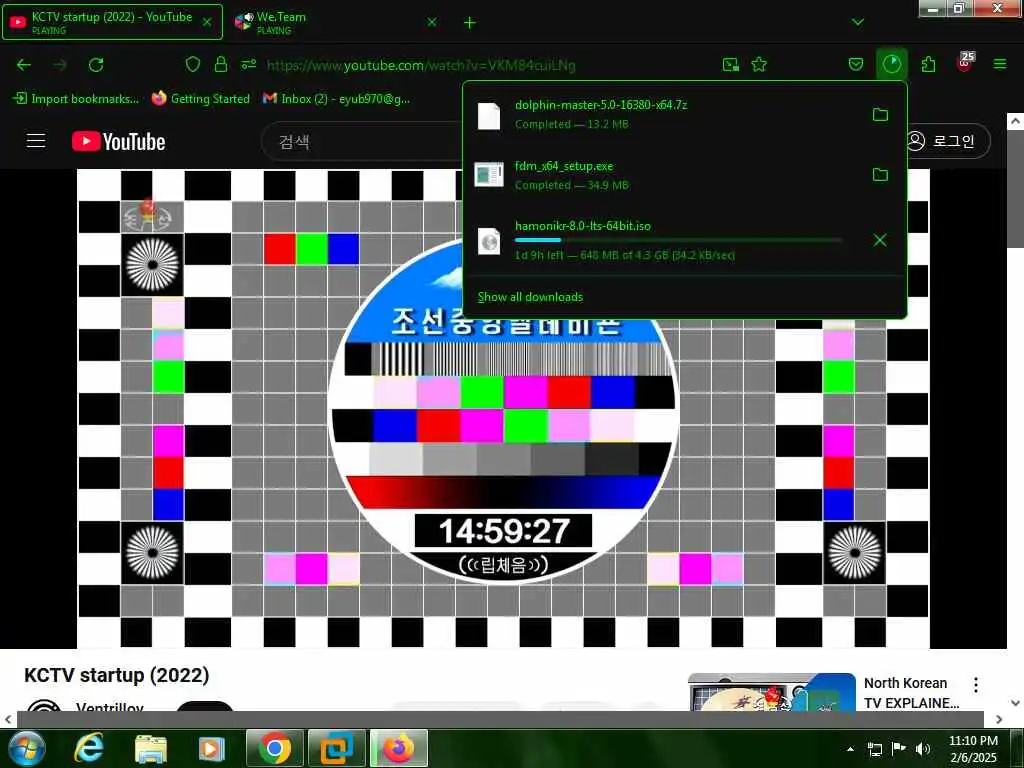Open Import bookmarks bookmark
This screenshot has height=768, width=1024.
pos(76,99)
